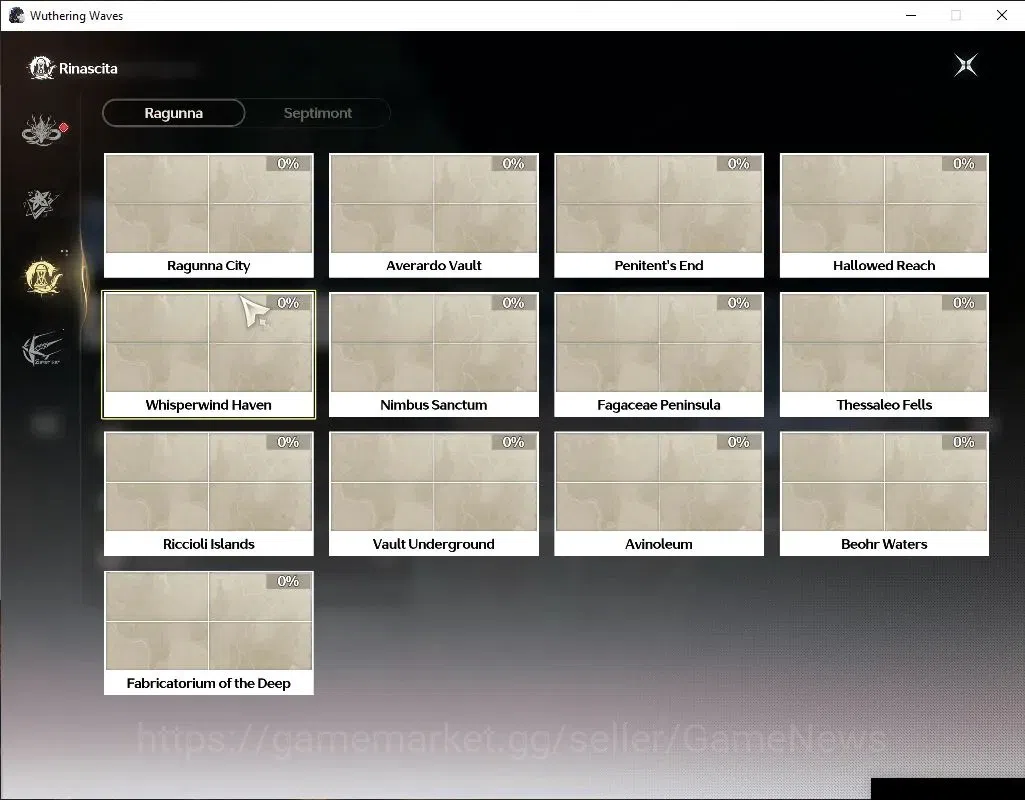Click the Rinascita emblem icon in header
1025x800 pixels.
[x=41, y=68]
